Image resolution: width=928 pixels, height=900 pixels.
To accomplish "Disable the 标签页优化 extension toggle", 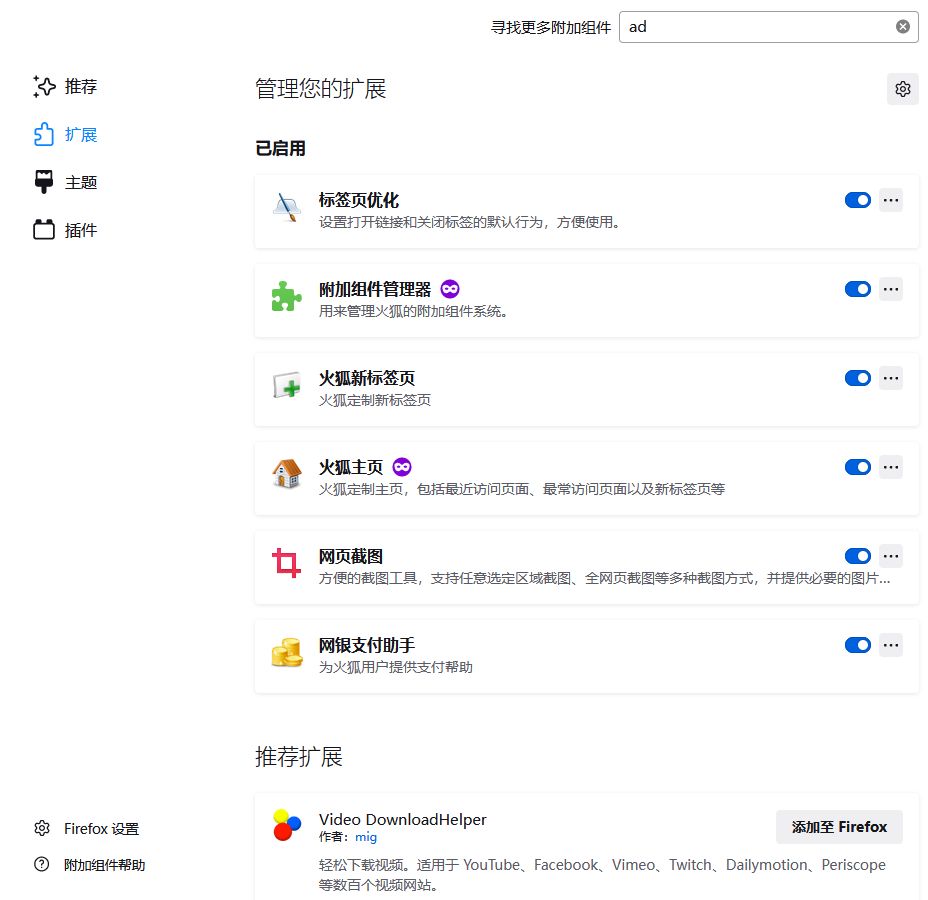I will pos(857,200).
